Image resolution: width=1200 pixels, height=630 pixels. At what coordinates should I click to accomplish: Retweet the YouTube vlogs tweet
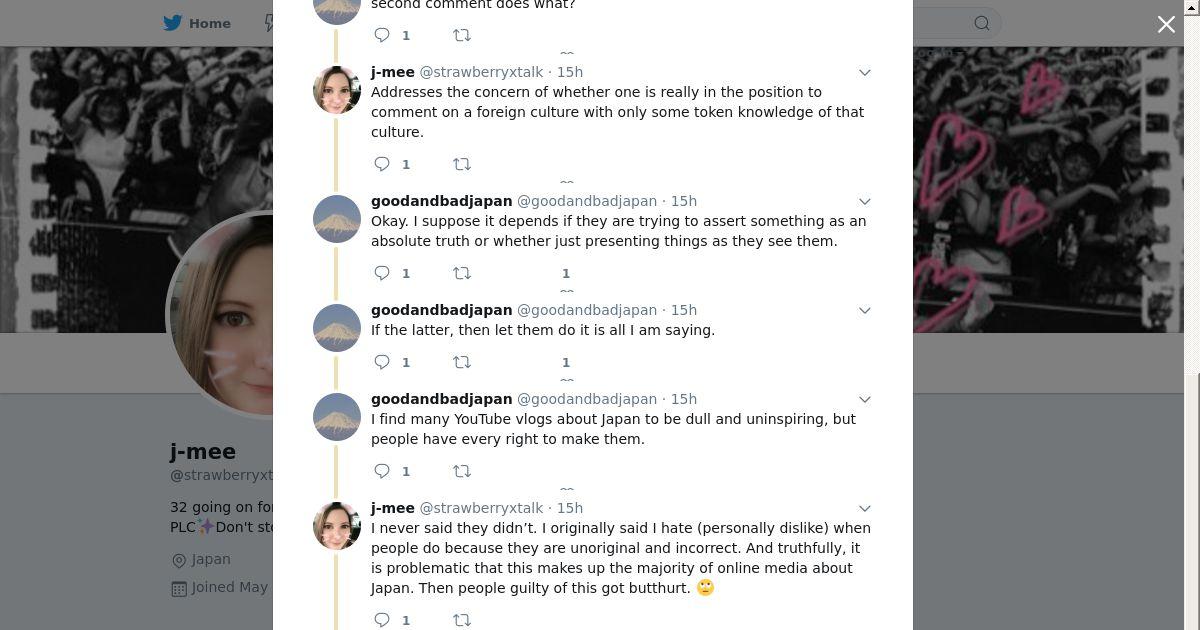pos(462,471)
